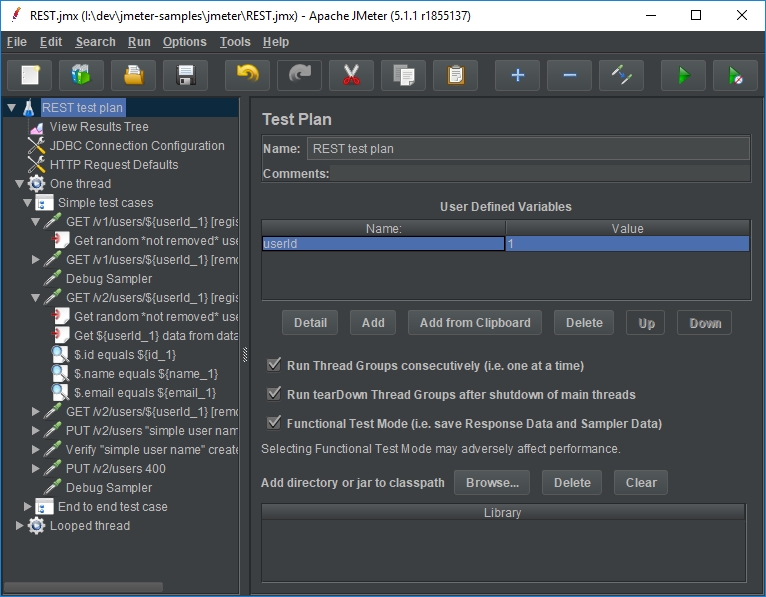Viewport: 766px width, 597px height.
Task: Click the $.id equals assertion magnifier icon
Action: tap(60, 355)
